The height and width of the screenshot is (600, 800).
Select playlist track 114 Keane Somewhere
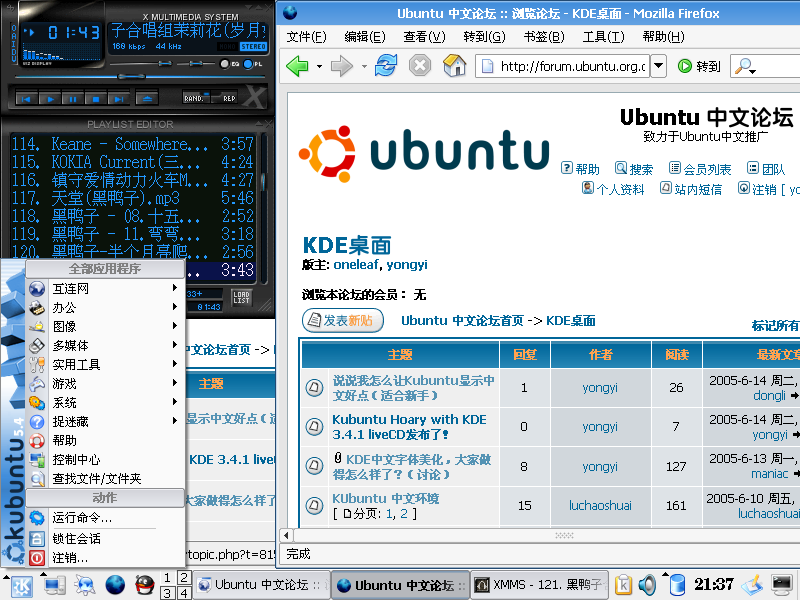(x=132, y=144)
